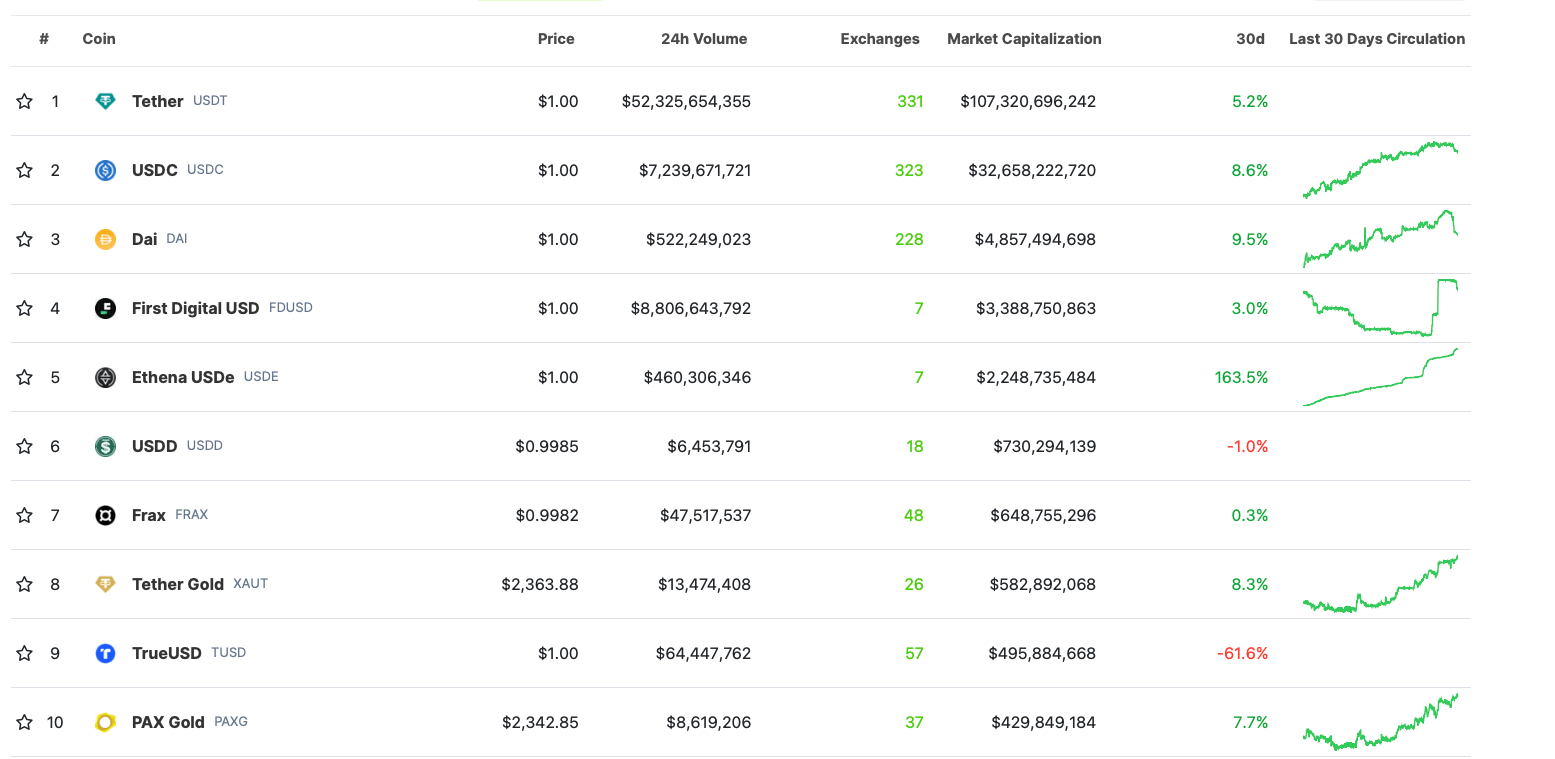Toggle the favorite star for TrueUSD
The width and height of the screenshot is (1555, 759).
pyautogui.click(x=24, y=653)
